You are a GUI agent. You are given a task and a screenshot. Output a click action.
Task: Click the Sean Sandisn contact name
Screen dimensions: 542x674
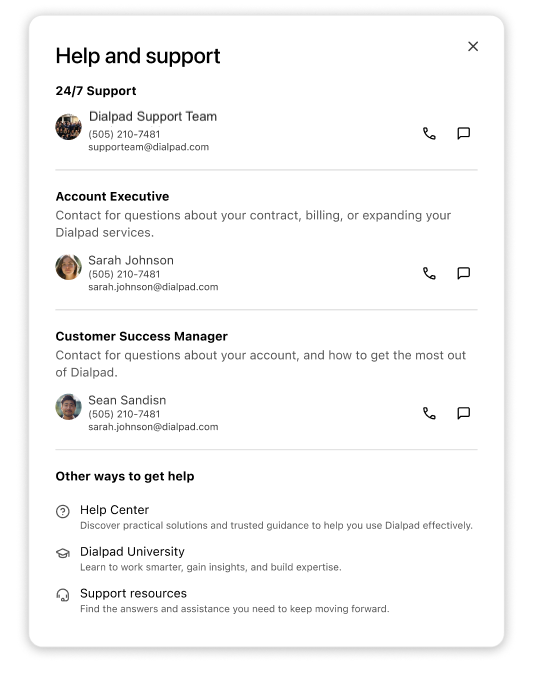pos(127,400)
